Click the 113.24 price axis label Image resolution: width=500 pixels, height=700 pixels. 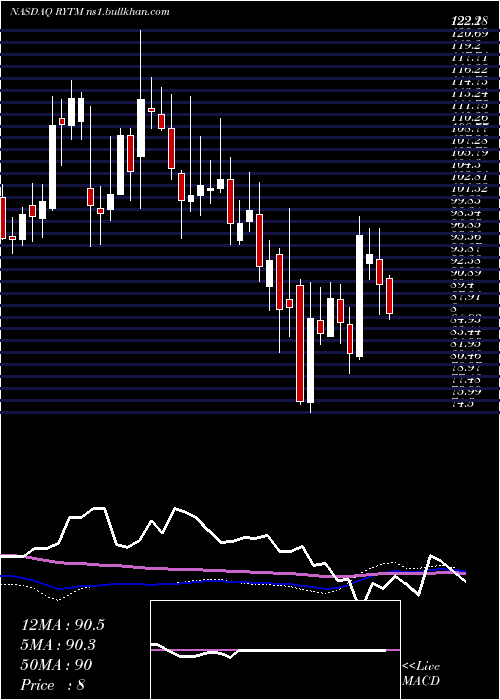pyautogui.click(x=469, y=94)
